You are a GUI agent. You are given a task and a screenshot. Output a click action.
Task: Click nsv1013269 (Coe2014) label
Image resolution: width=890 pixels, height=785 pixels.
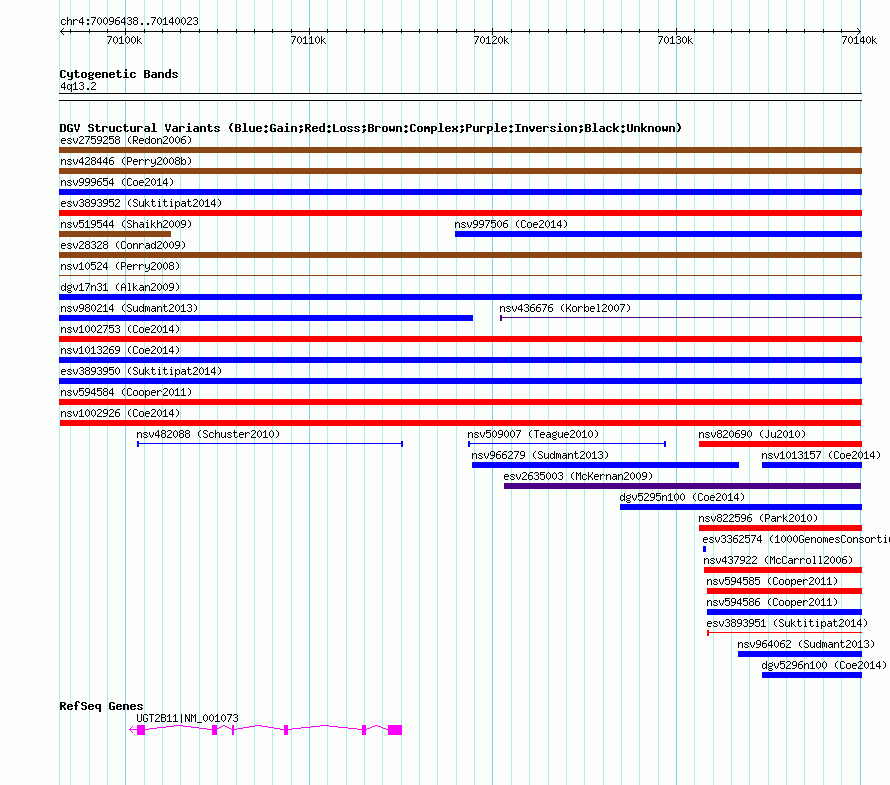[x=120, y=350]
